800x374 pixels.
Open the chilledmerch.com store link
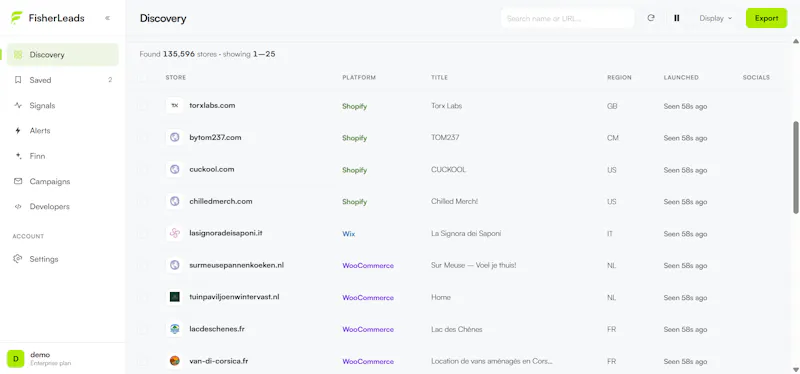221,202
